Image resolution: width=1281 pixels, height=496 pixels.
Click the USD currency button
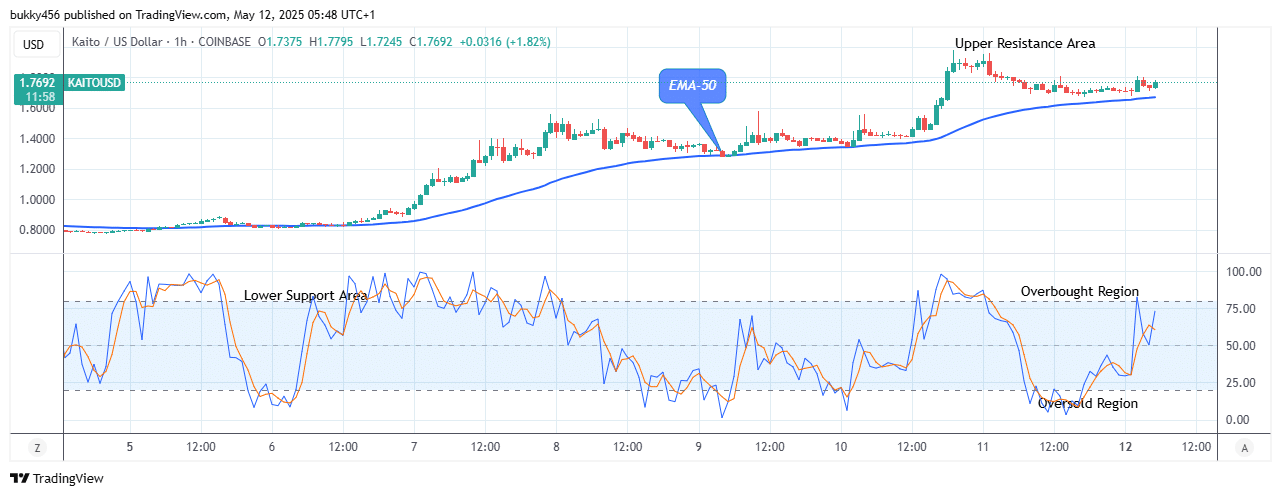point(35,44)
